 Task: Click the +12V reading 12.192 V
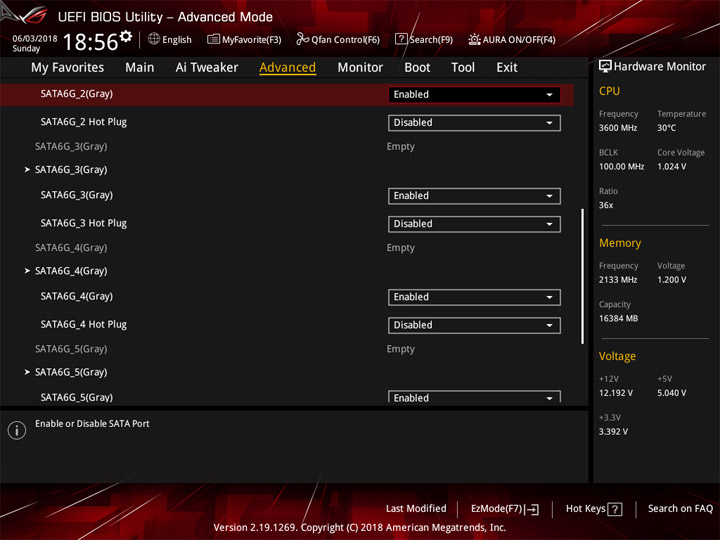615,393
